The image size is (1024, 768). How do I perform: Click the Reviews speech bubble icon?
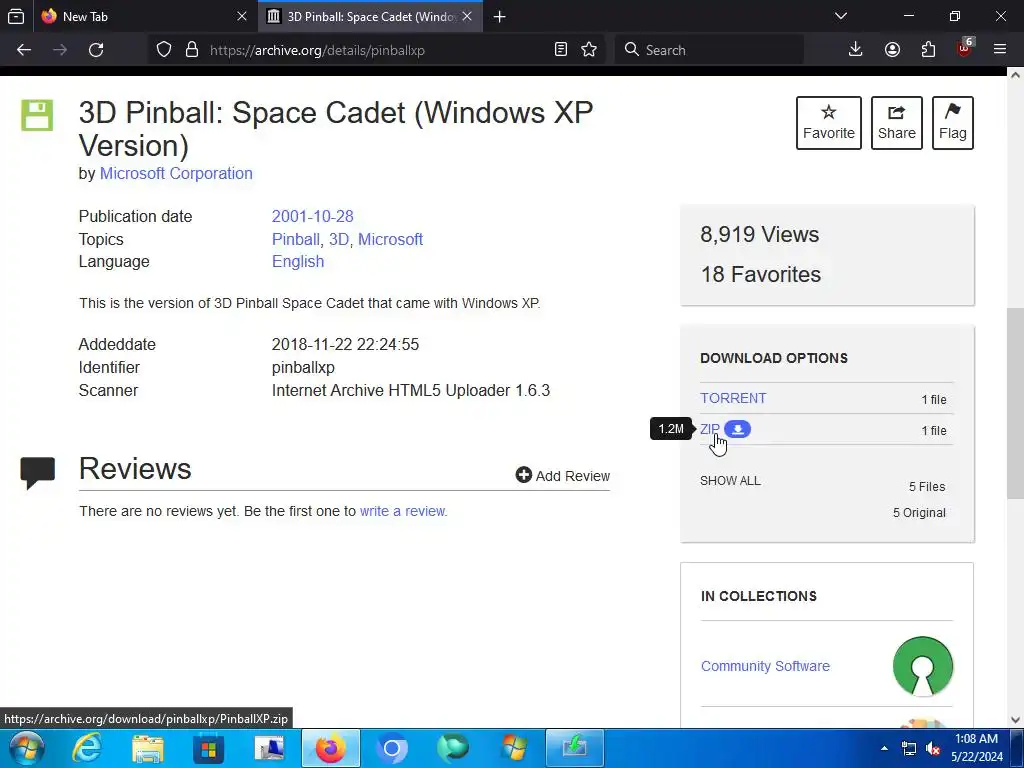pyautogui.click(x=38, y=473)
